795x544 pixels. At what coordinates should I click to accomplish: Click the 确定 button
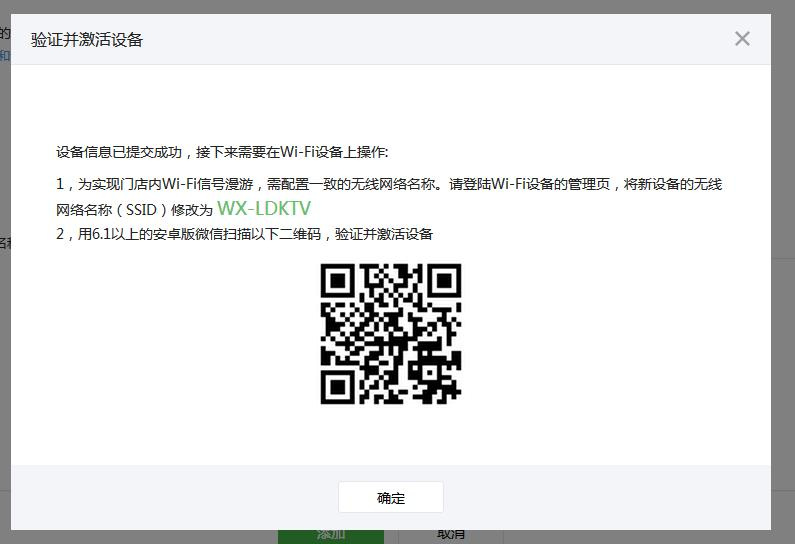(x=391, y=497)
